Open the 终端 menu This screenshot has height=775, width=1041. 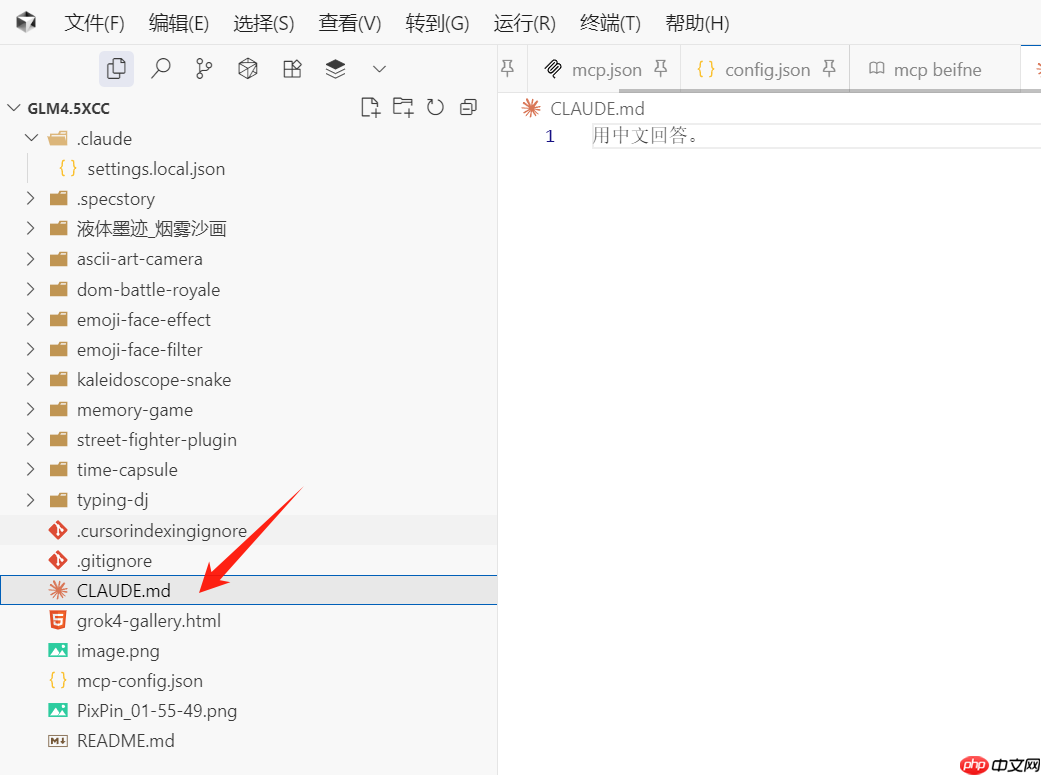pos(609,22)
